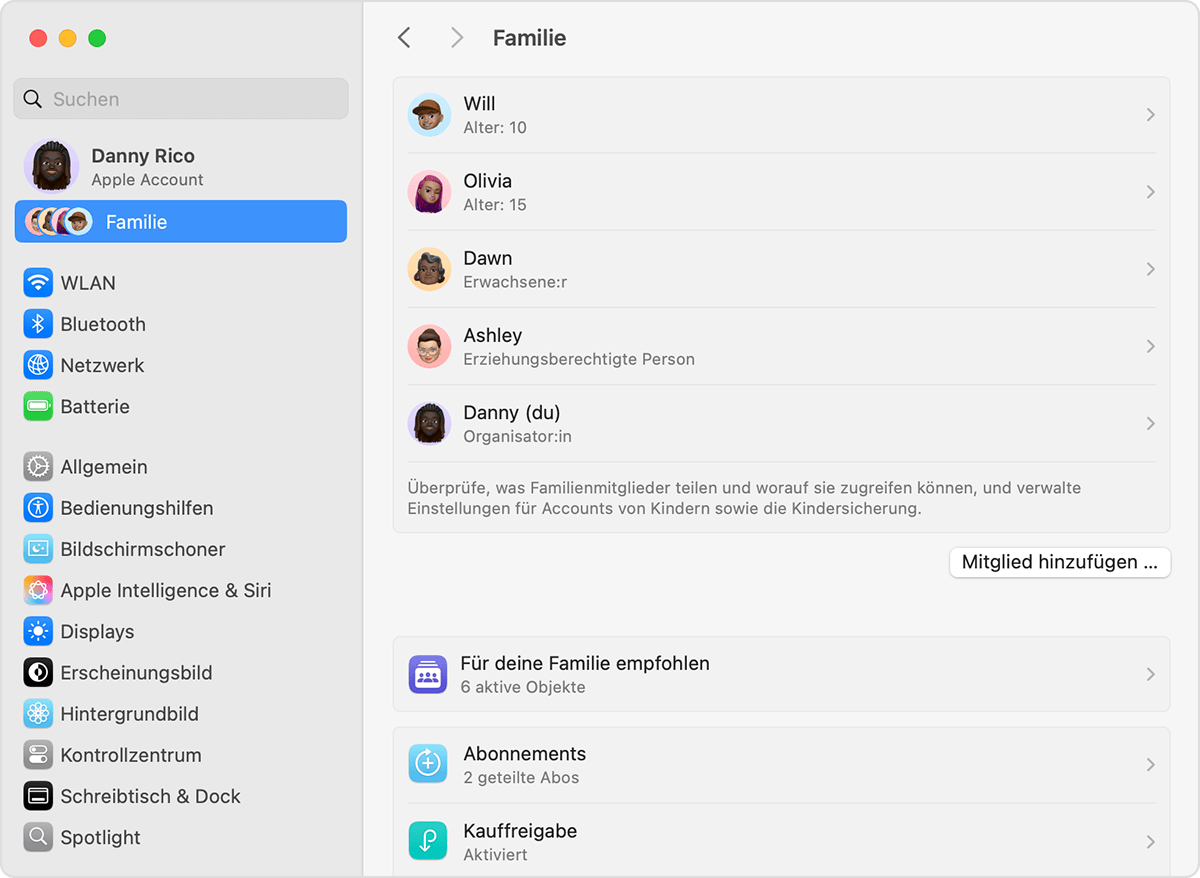Select the Batterie icon
Screen dimensions: 1200x878
point(38,407)
